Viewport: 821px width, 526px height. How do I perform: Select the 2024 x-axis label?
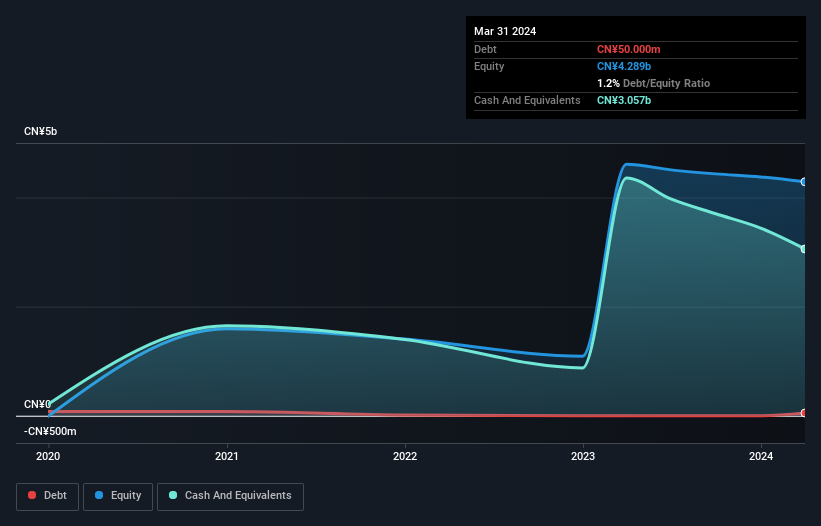761,456
